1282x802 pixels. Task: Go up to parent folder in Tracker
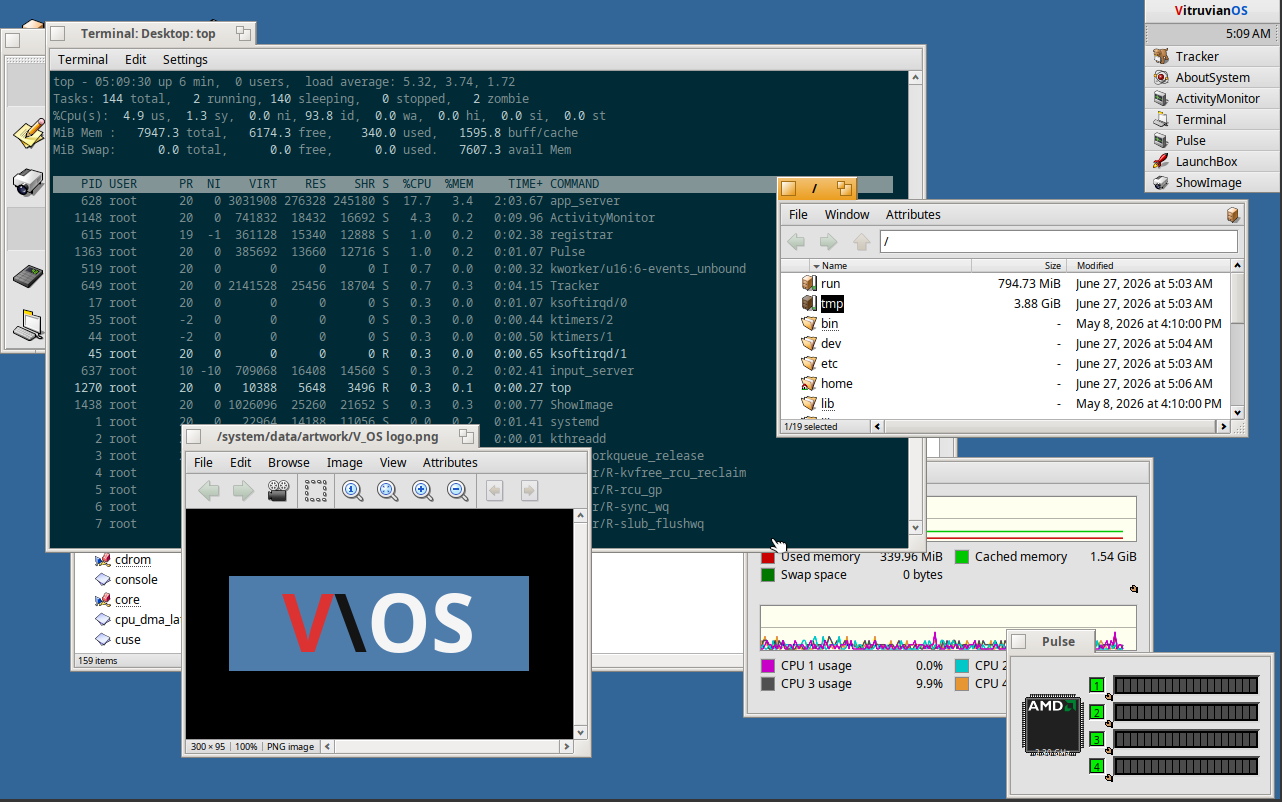pyautogui.click(x=861, y=242)
